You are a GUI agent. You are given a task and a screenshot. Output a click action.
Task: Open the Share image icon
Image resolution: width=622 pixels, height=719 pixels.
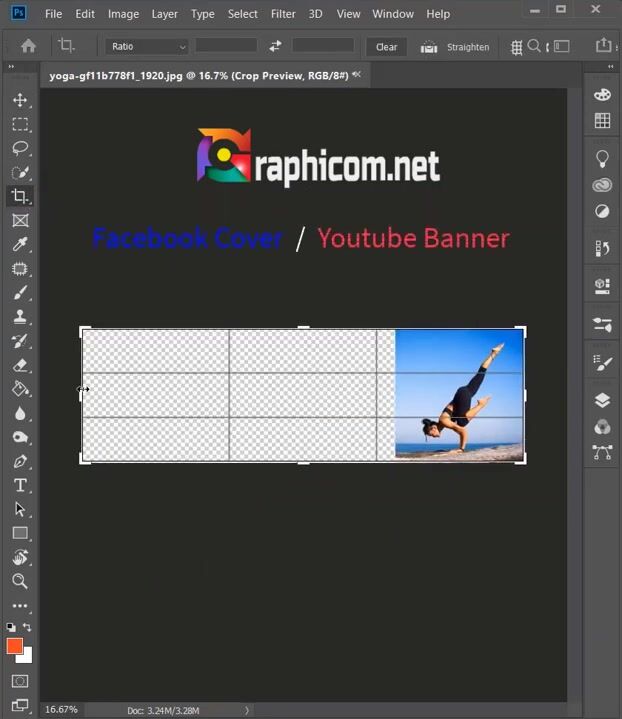pyautogui.click(x=604, y=45)
